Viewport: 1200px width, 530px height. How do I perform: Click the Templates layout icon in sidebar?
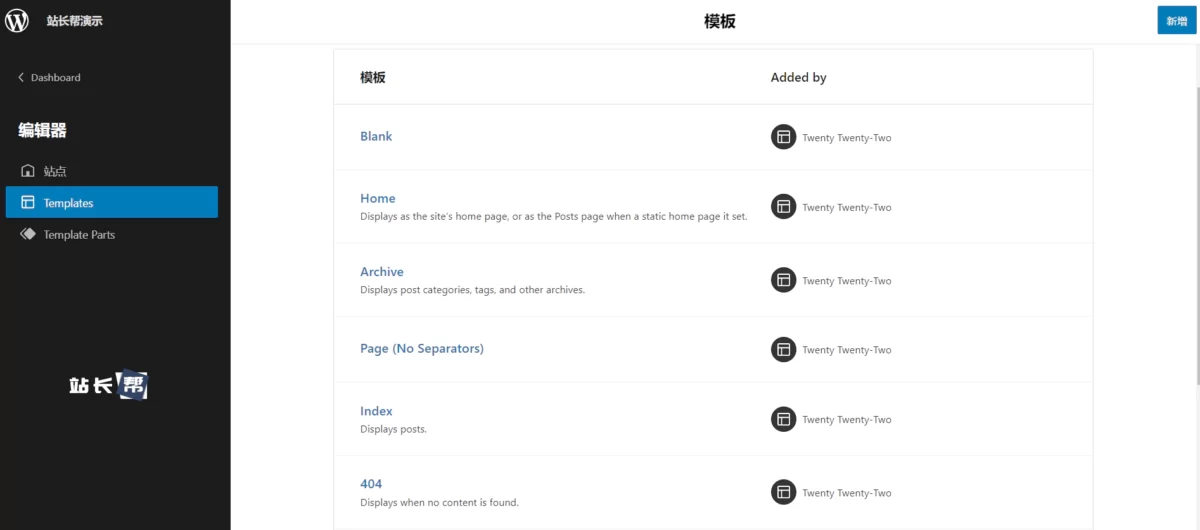tap(28, 203)
